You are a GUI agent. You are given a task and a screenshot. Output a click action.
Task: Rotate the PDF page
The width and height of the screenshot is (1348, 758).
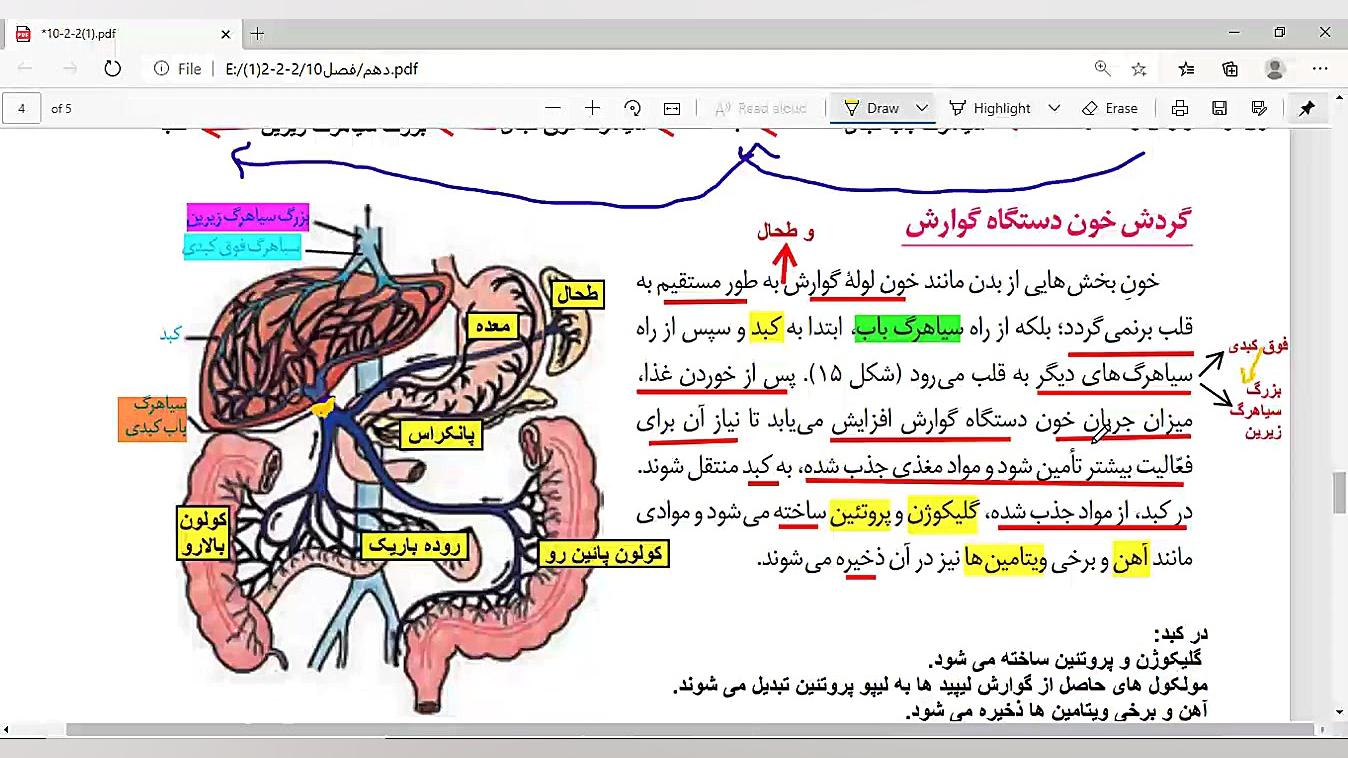coord(632,108)
